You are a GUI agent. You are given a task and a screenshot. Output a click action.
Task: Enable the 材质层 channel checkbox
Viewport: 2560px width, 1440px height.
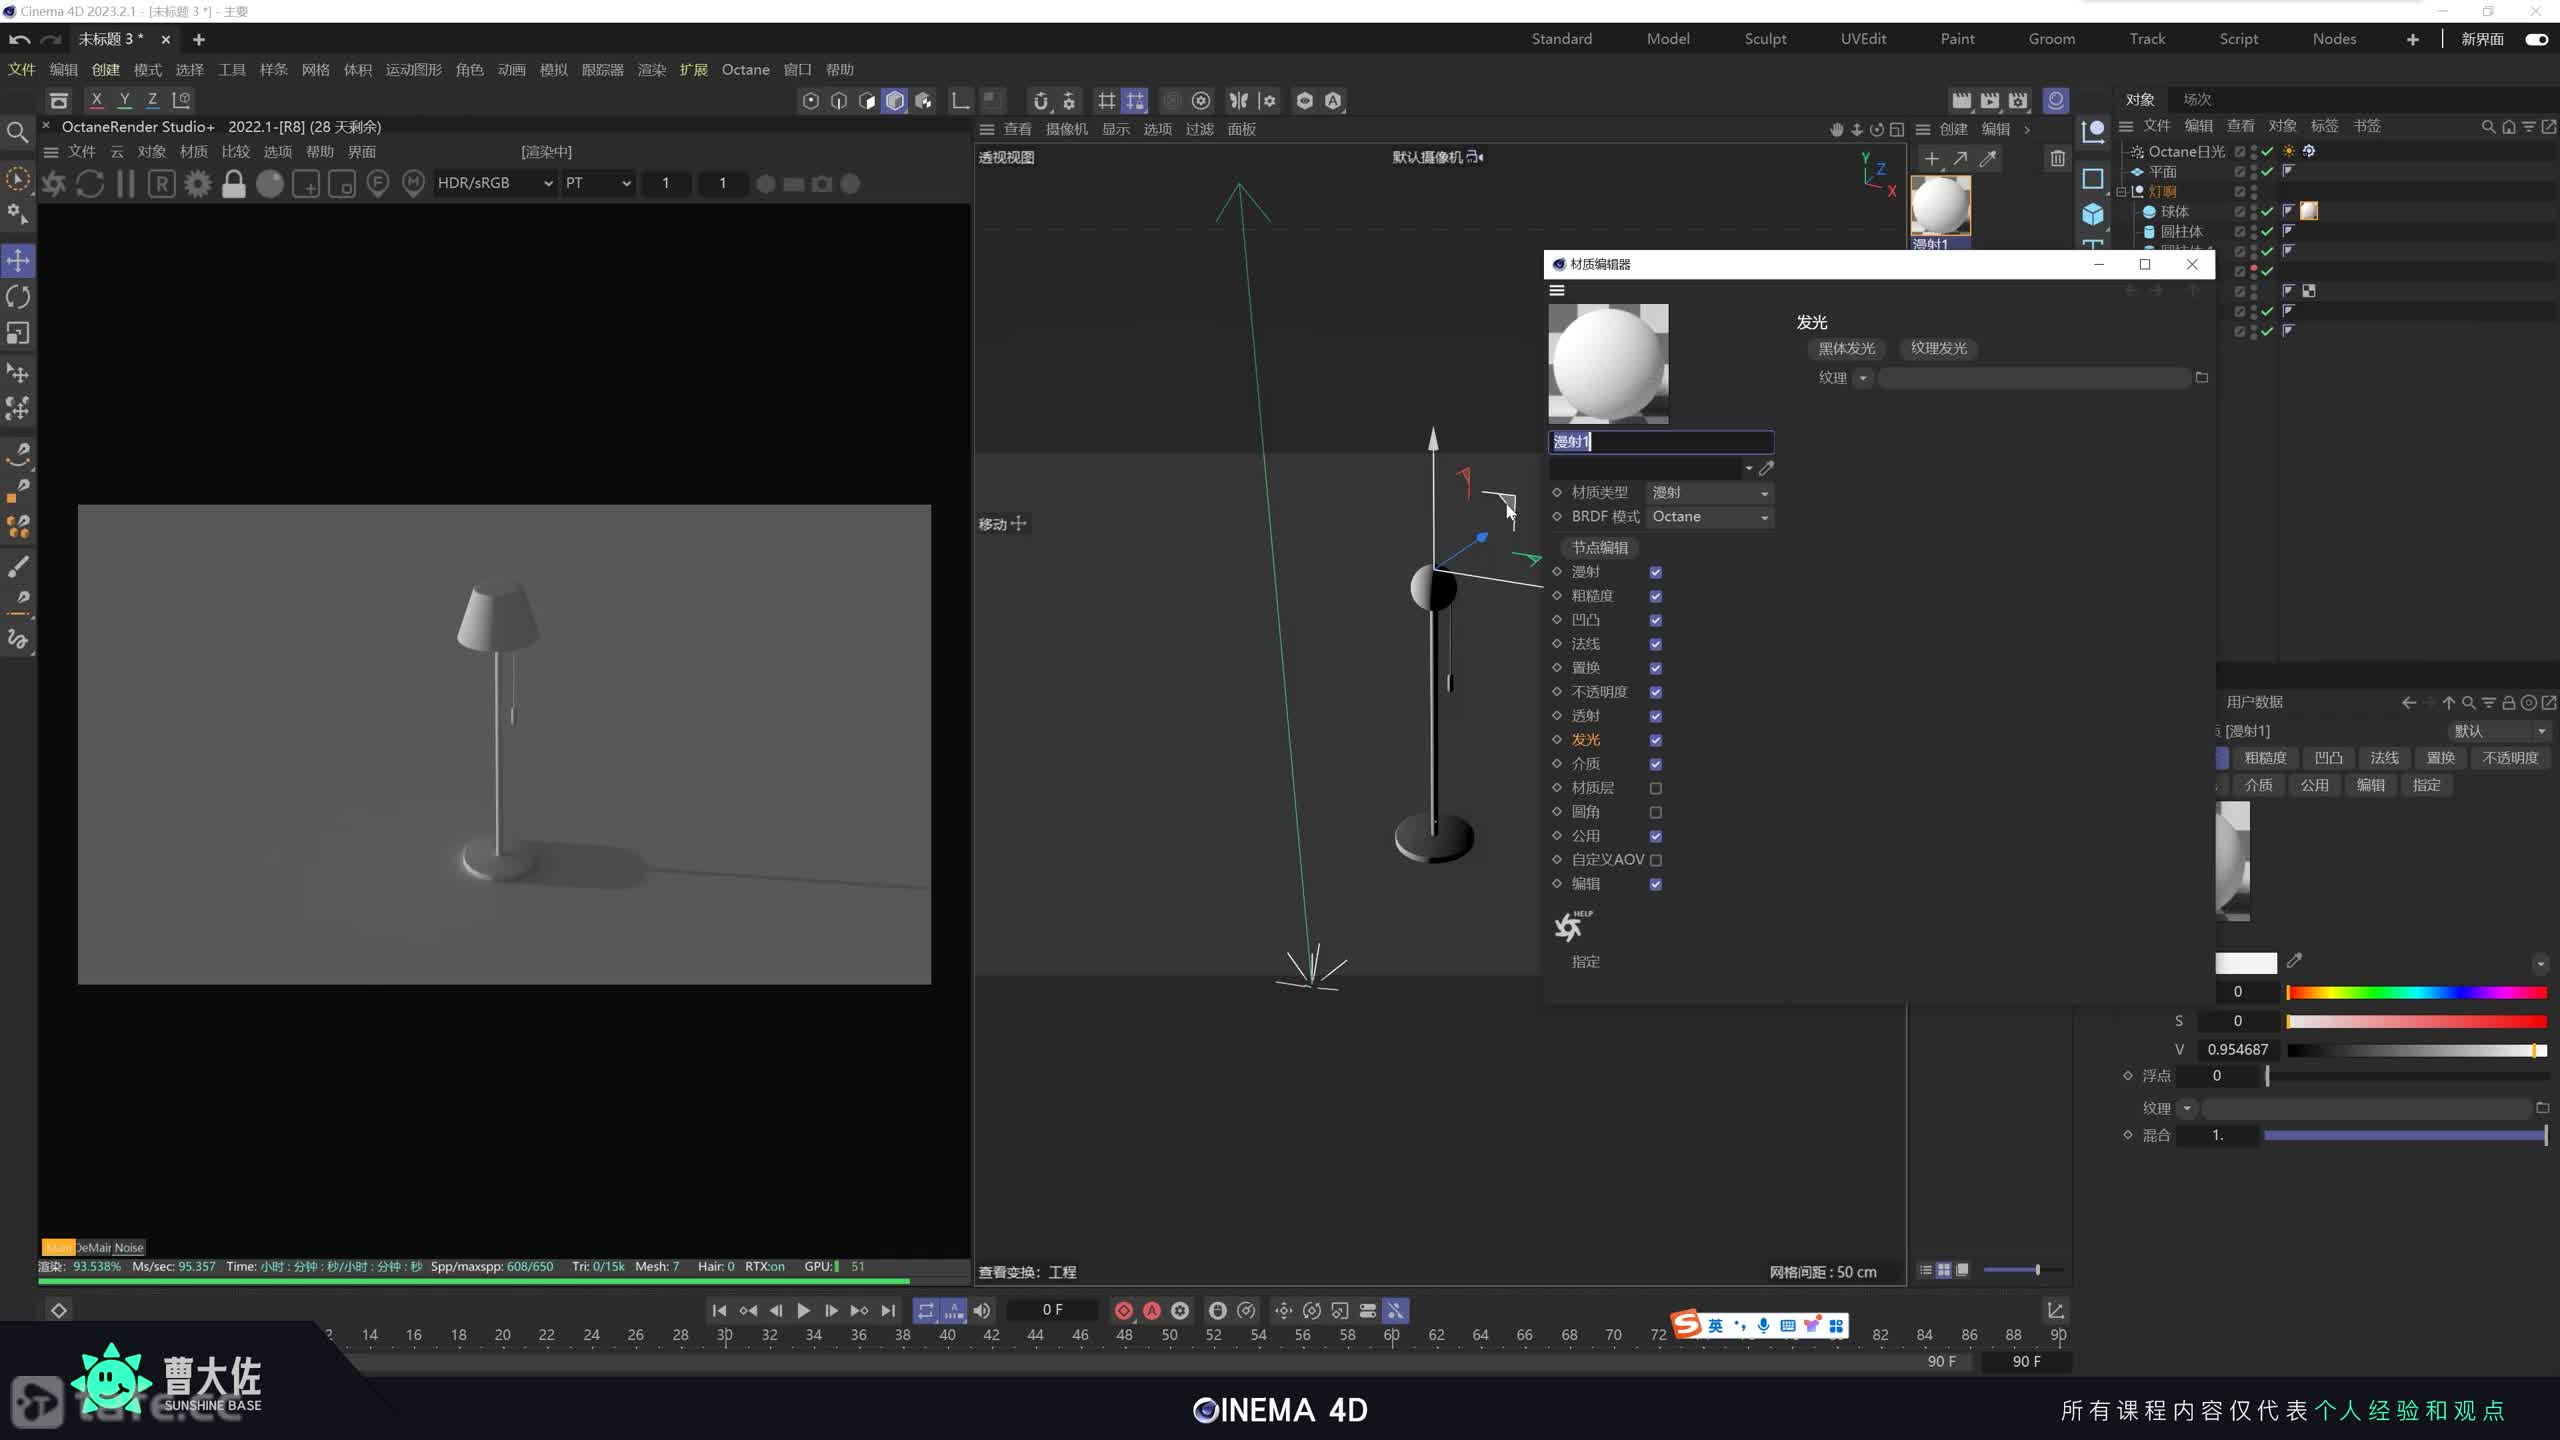[1656, 788]
